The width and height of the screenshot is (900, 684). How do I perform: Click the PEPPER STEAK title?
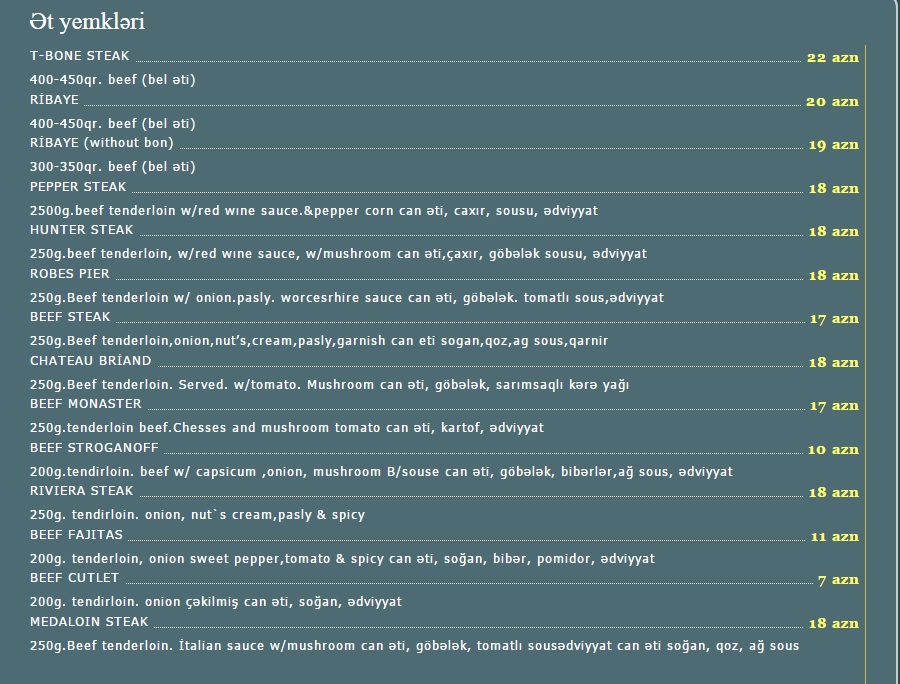(78, 186)
